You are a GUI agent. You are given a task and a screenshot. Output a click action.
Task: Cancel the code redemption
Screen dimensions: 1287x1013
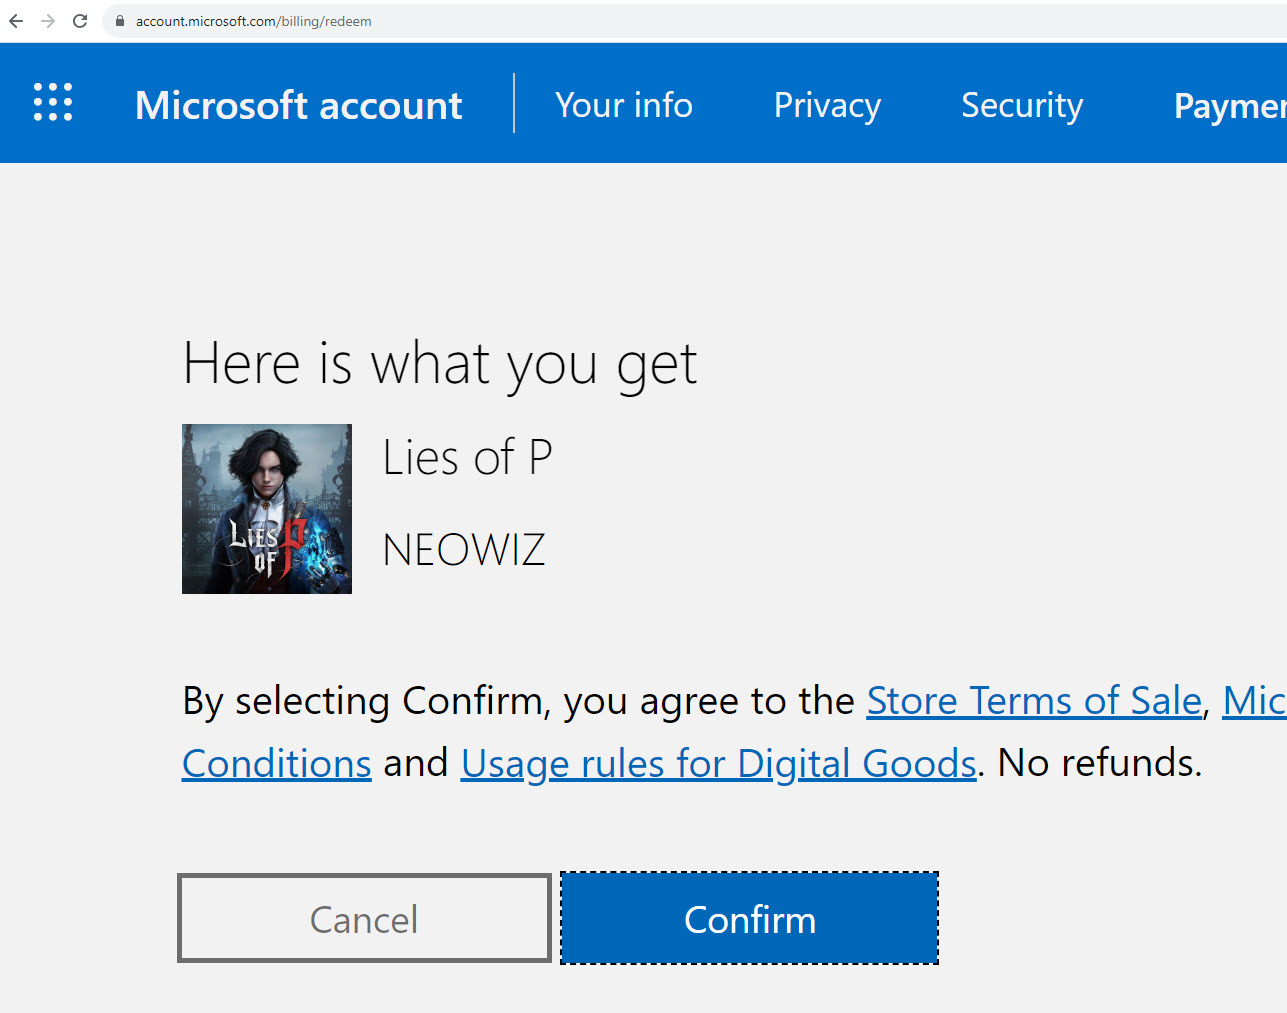pyautogui.click(x=364, y=918)
